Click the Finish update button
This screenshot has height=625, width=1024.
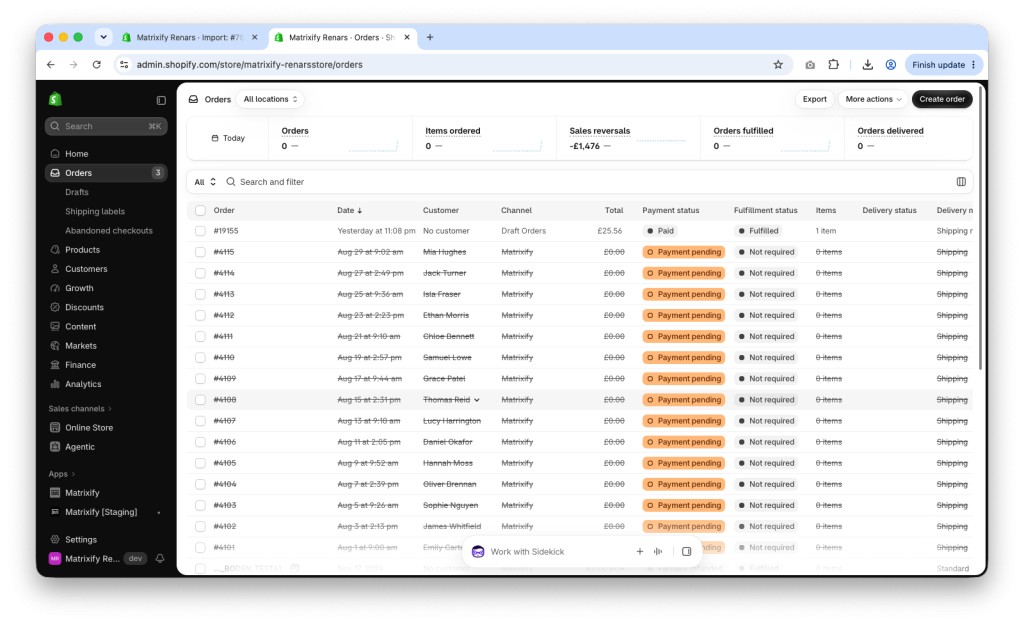point(944,65)
